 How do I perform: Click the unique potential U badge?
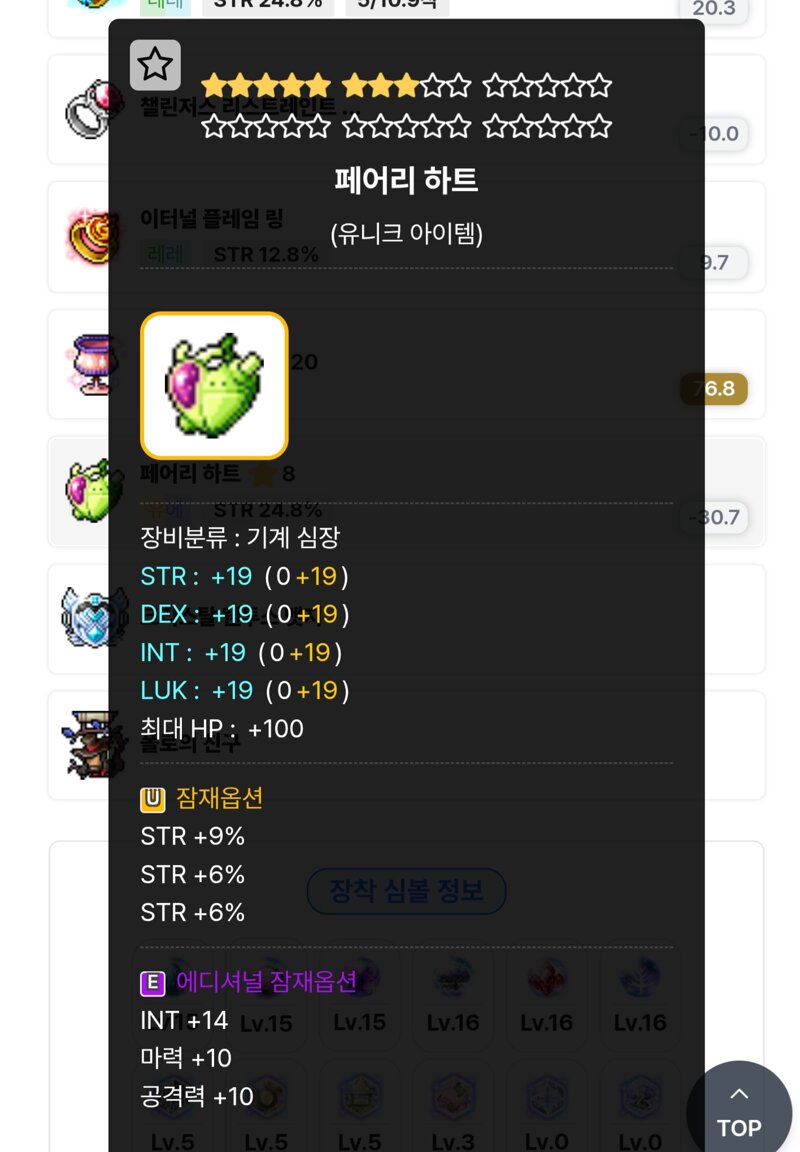(153, 799)
